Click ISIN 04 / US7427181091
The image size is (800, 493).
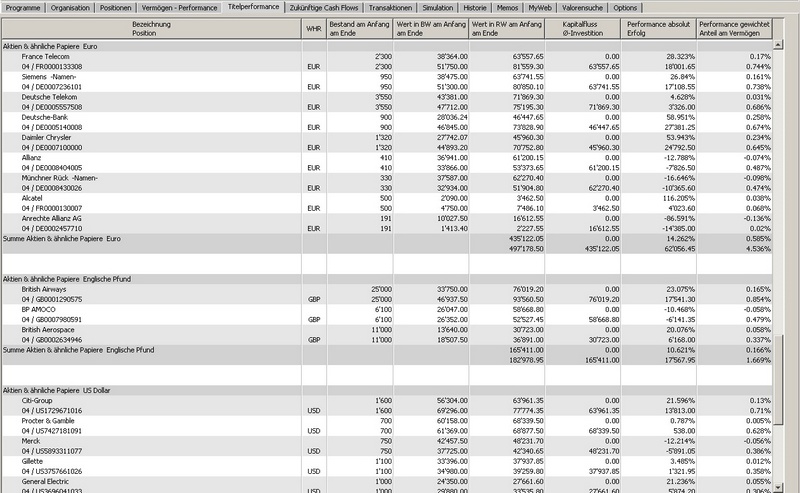coord(52,431)
